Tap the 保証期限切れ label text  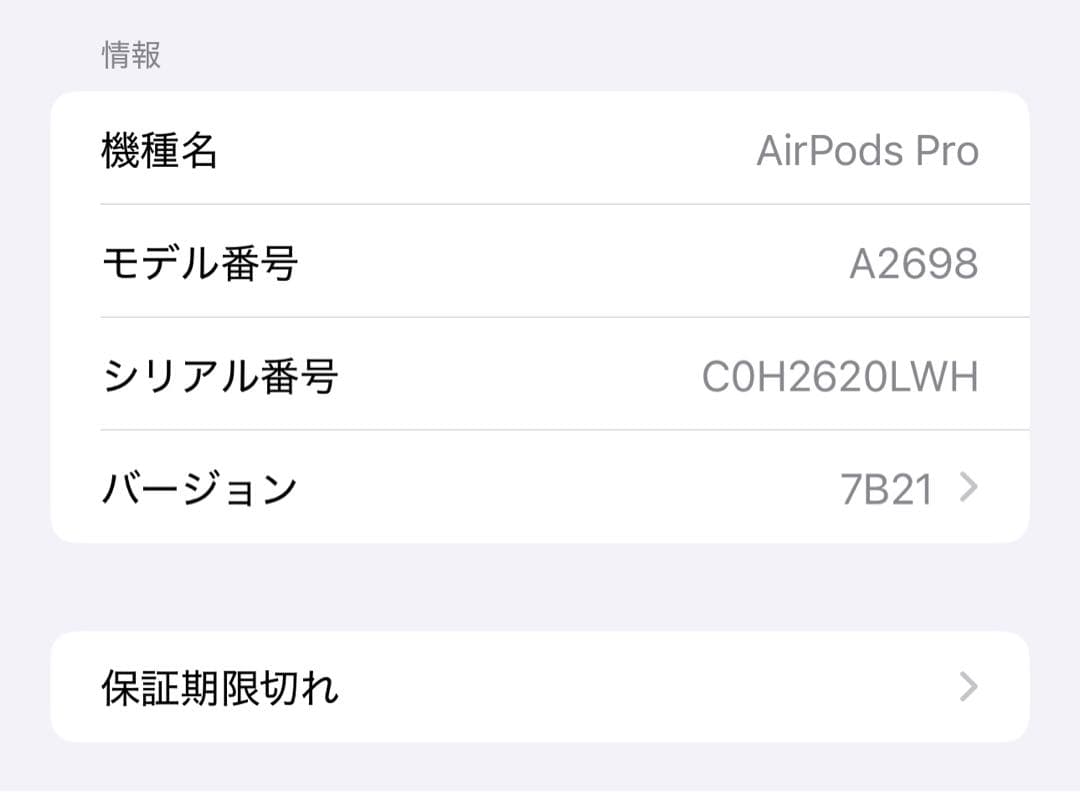[220, 686]
